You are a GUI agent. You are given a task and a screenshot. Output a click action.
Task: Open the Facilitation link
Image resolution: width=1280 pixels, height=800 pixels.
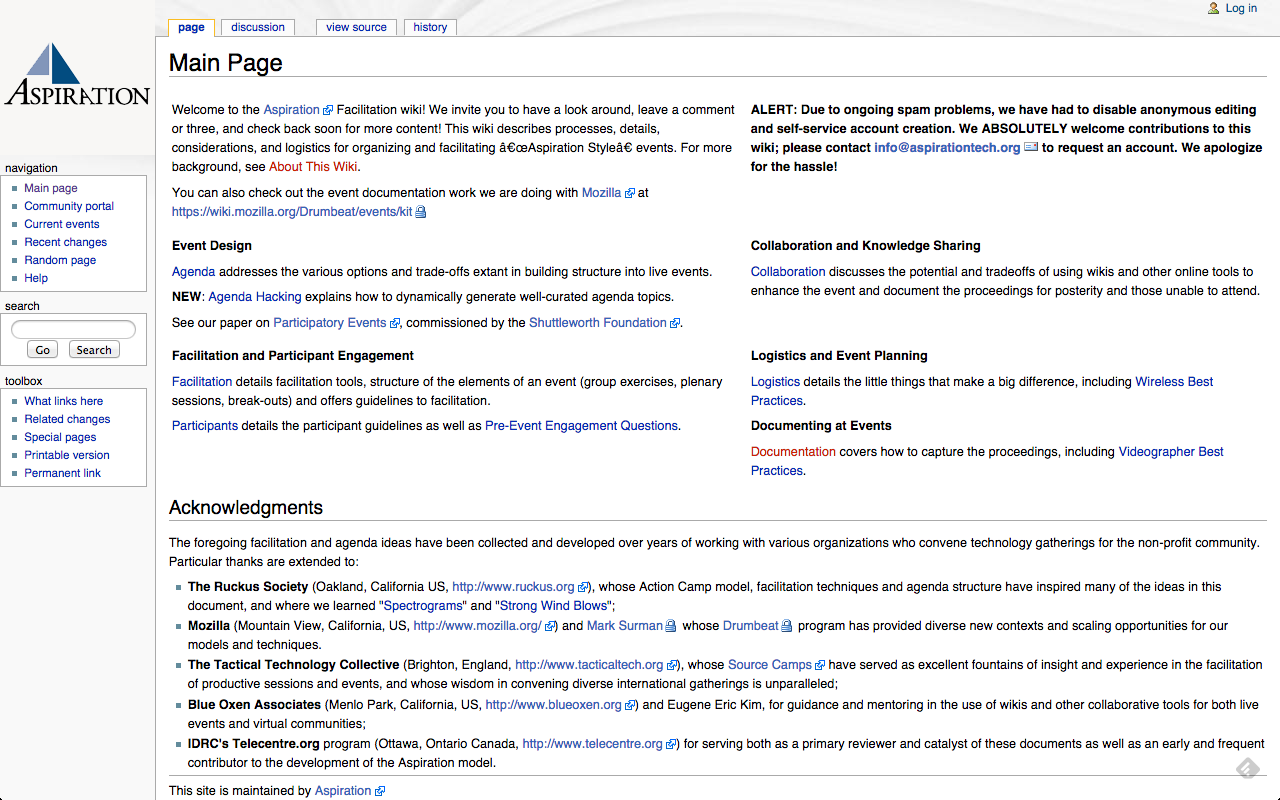[x=202, y=382]
